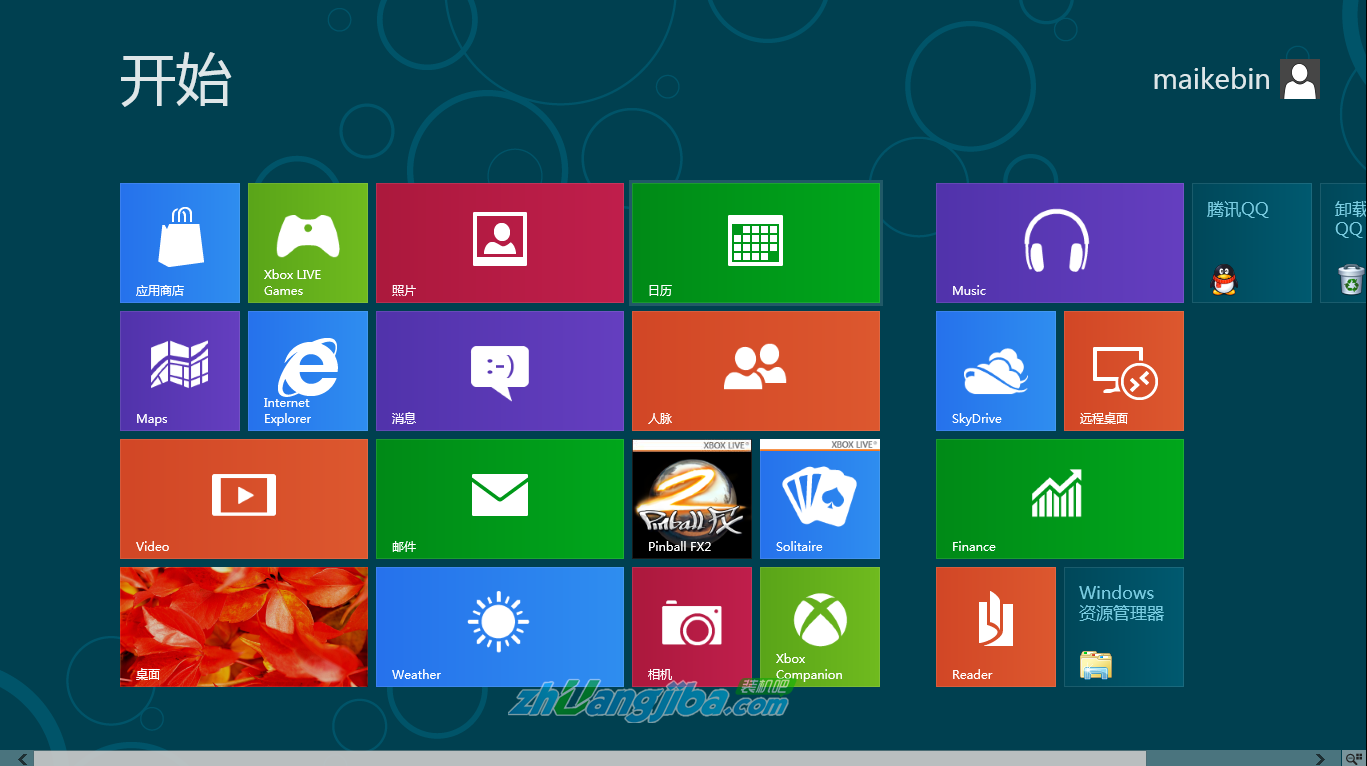
Task: Launch Xbox LIVE Games
Action: [x=307, y=243]
